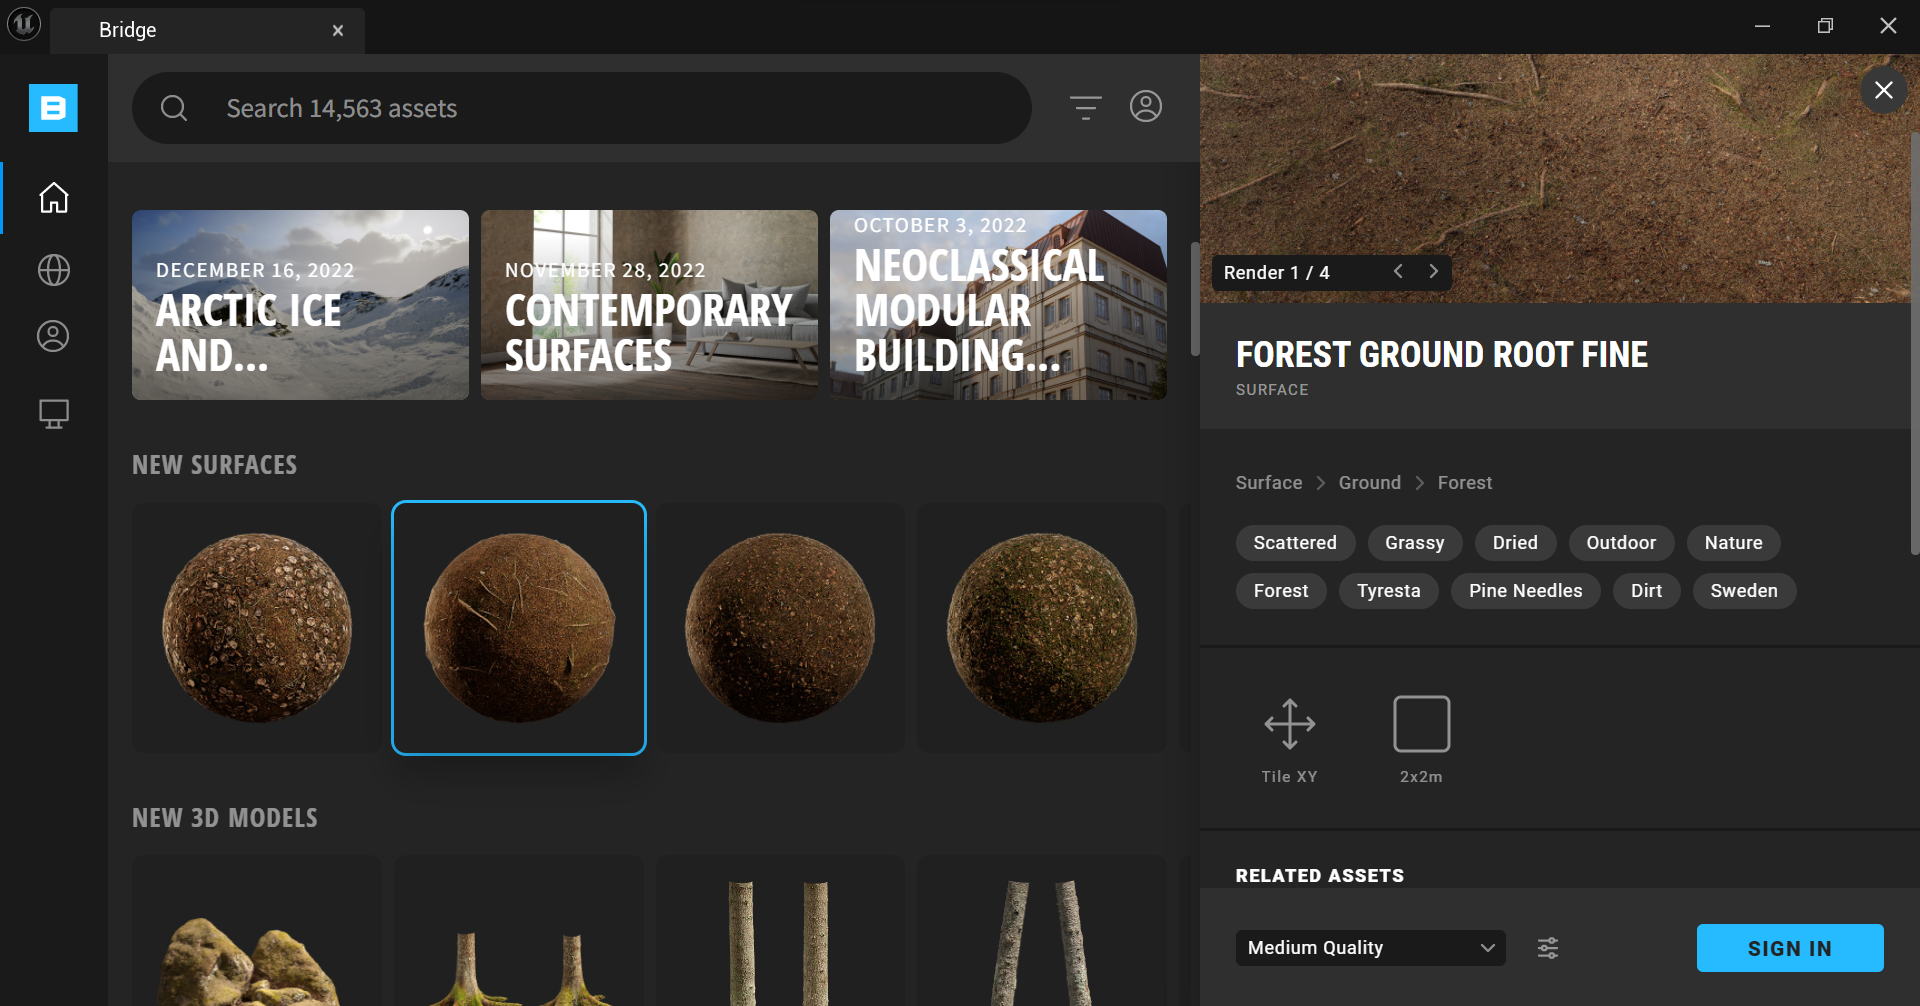This screenshot has height=1006, width=1920.
Task: Click the SIGN IN button
Action: pos(1790,948)
